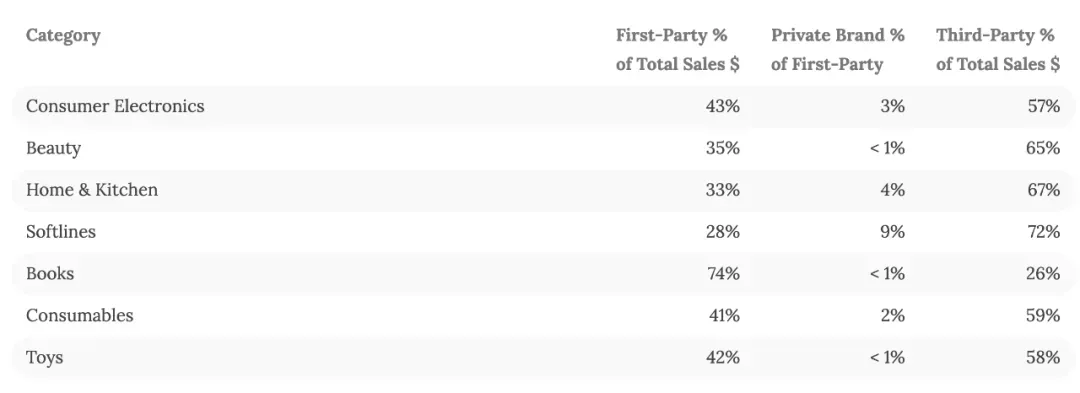Click the Toys category cell
Image resolution: width=1080 pixels, height=393 pixels.
45,358
